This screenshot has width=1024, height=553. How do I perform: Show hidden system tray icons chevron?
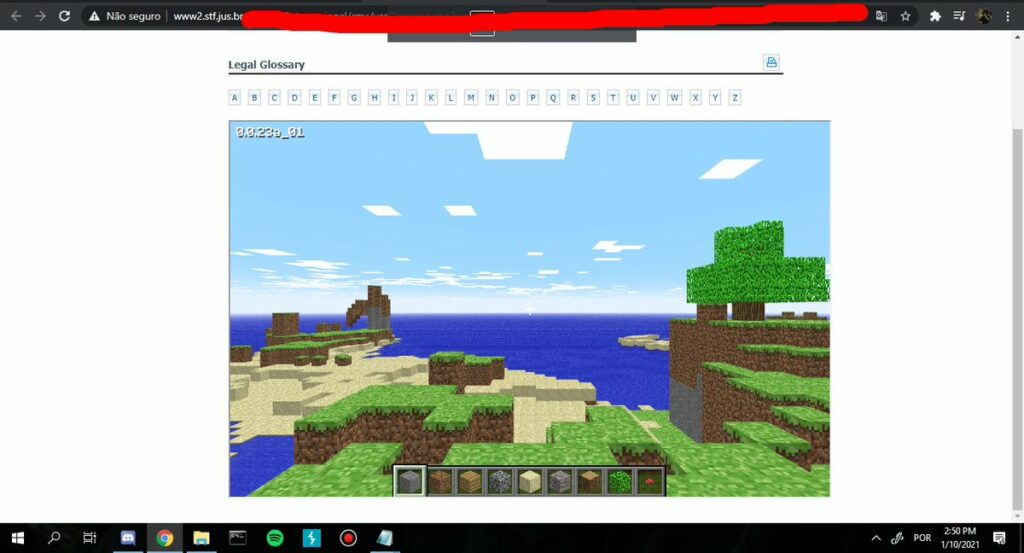point(876,538)
